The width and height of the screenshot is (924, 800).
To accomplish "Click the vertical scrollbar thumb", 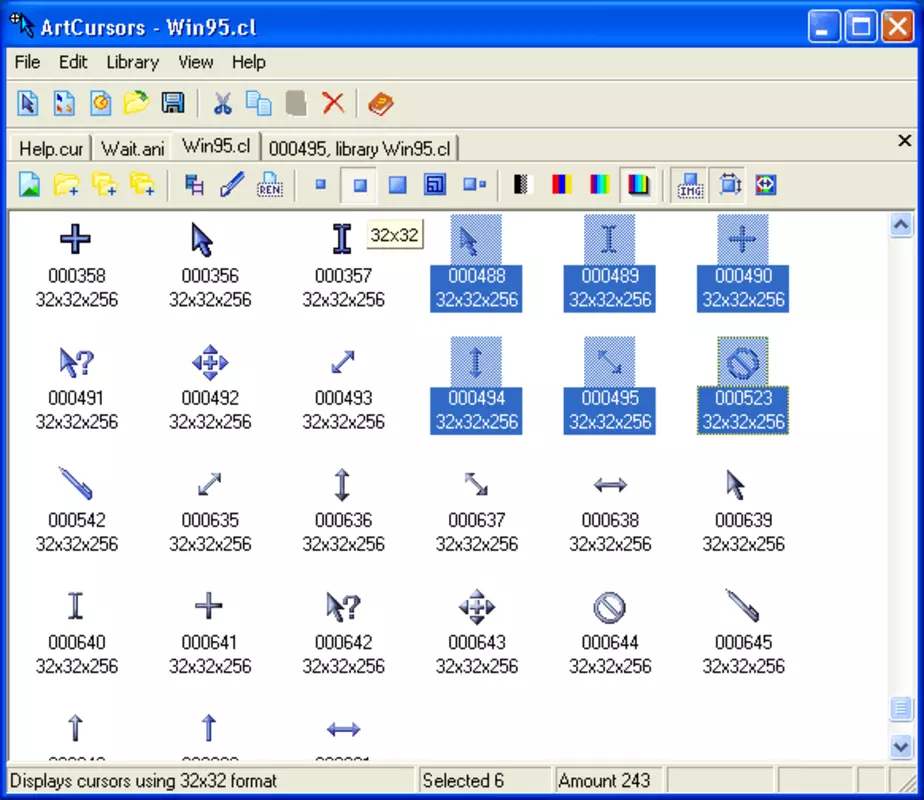I will tap(901, 709).
